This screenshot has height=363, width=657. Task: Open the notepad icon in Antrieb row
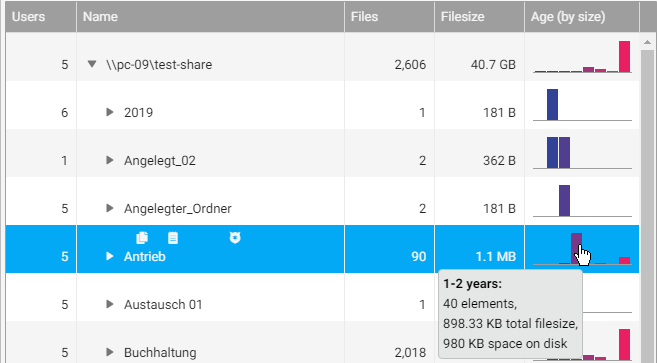click(x=173, y=238)
